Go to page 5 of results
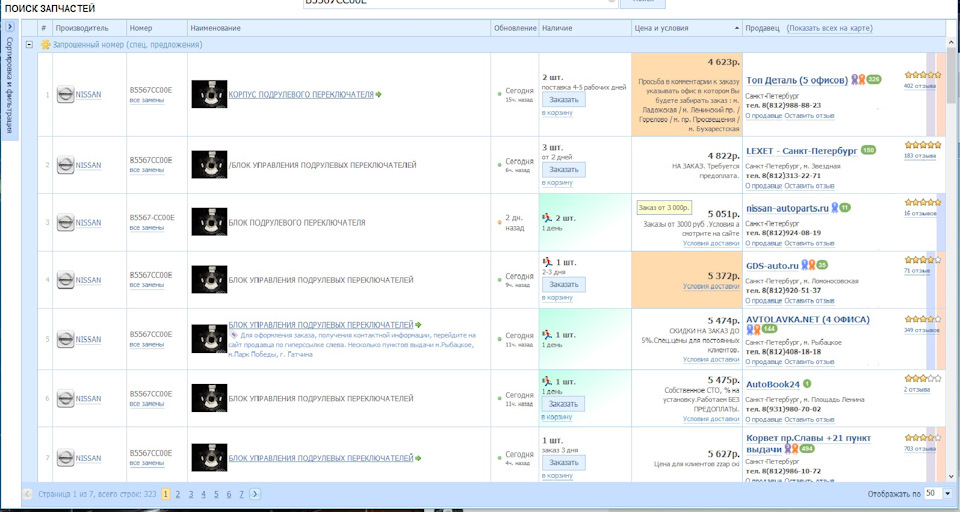 216,494
